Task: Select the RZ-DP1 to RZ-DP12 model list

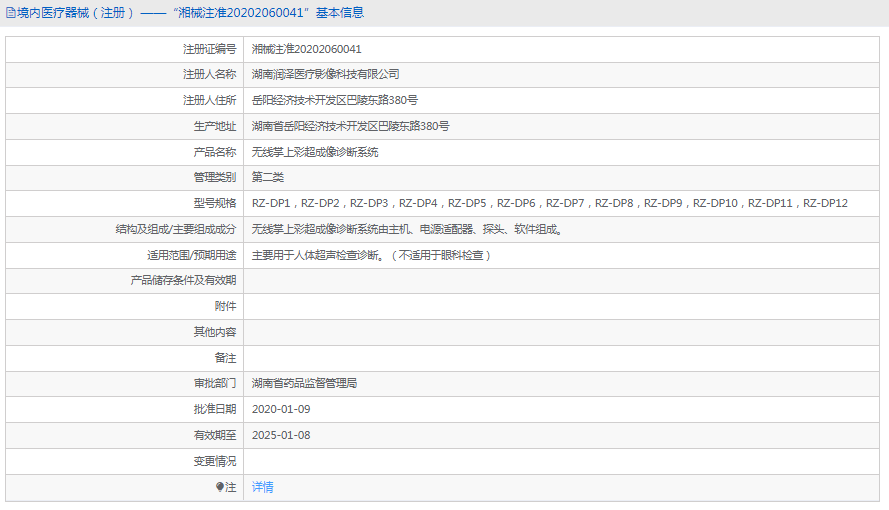Action: pyautogui.click(x=550, y=203)
